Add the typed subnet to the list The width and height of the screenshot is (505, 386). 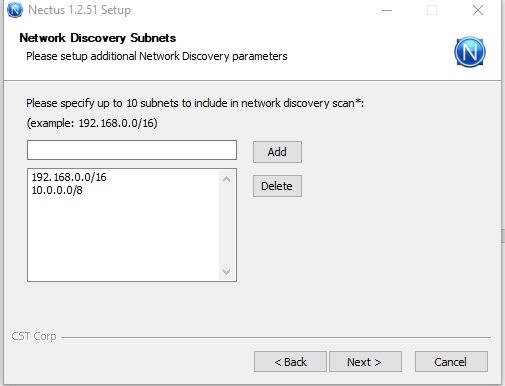tap(277, 152)
